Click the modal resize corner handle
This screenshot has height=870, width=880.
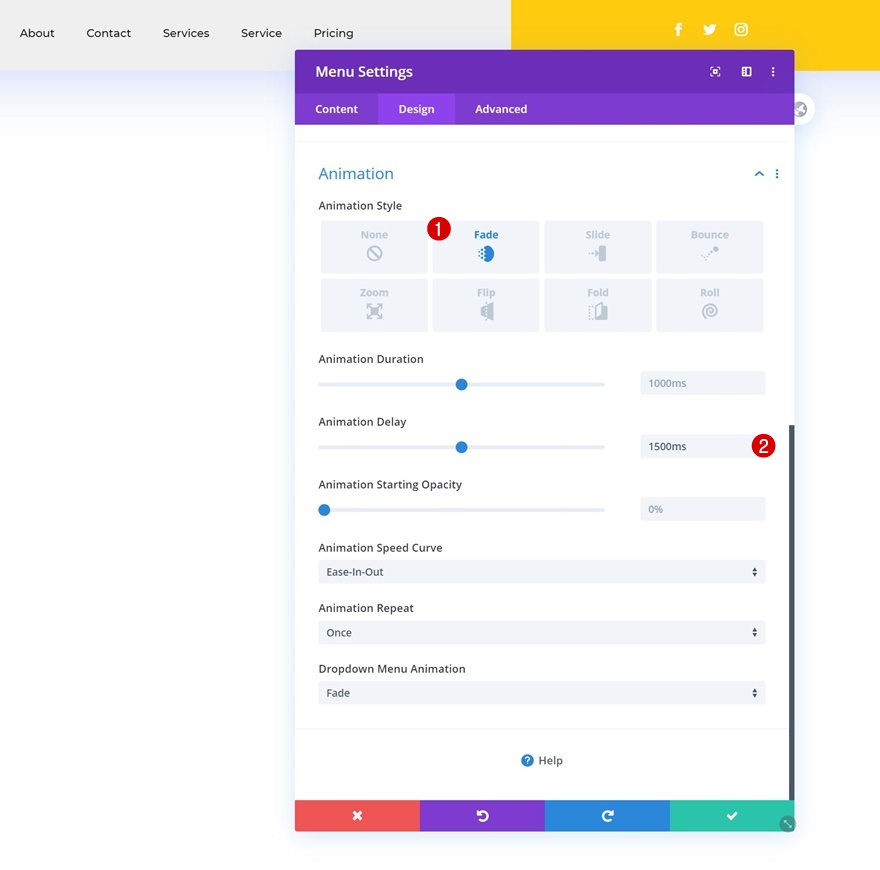tap(787, 823)
